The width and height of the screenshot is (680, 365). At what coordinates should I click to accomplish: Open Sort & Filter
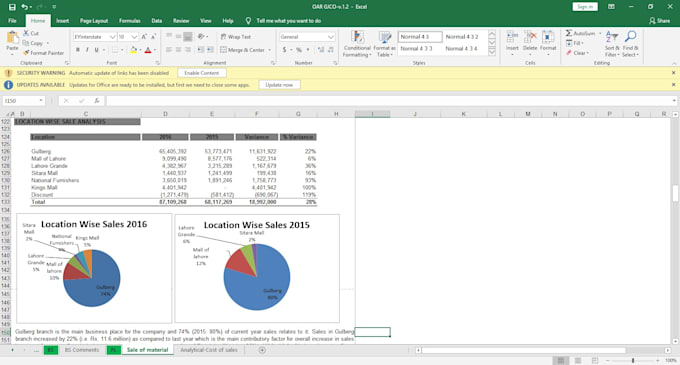[611, 44]
